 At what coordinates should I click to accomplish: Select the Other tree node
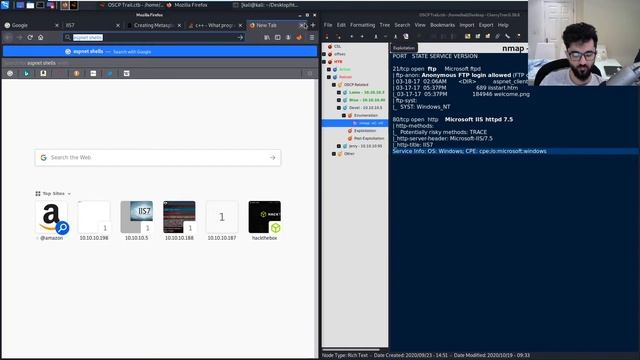pyautogui.click(x=349, y=153)
